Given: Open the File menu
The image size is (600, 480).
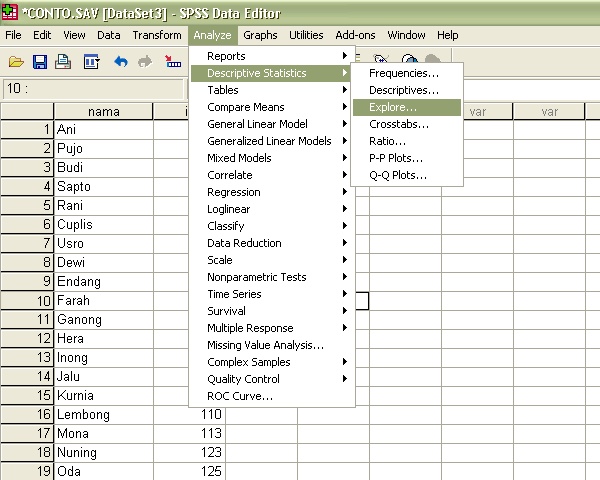Looking at the screenshot, I should pos(13,35).
